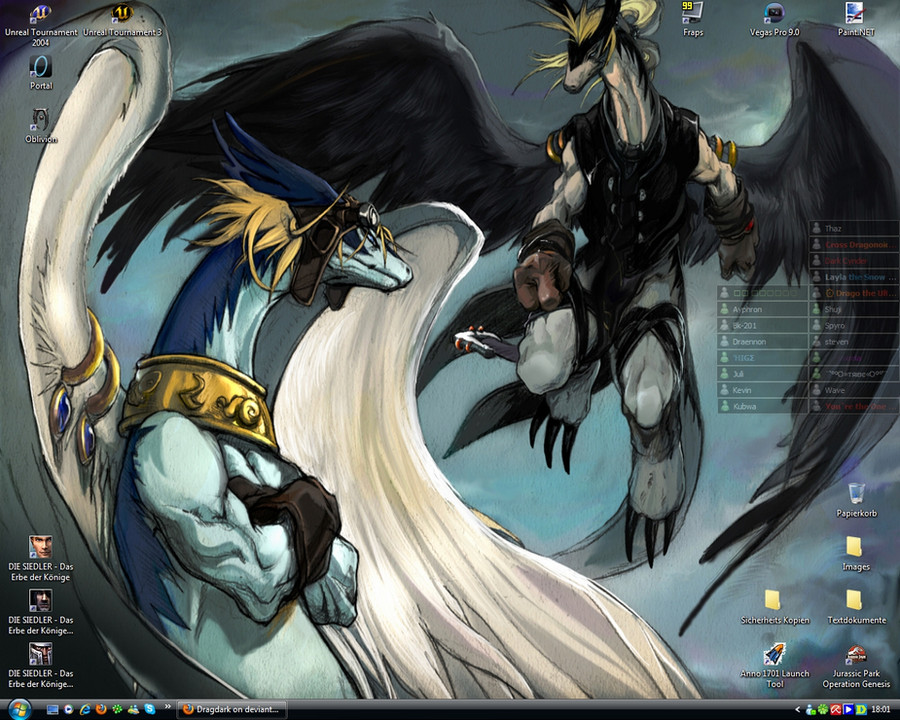900x720 pixels.
Task: Select the Oblivion desktop shortcut
Action: [x=41, y=126]
